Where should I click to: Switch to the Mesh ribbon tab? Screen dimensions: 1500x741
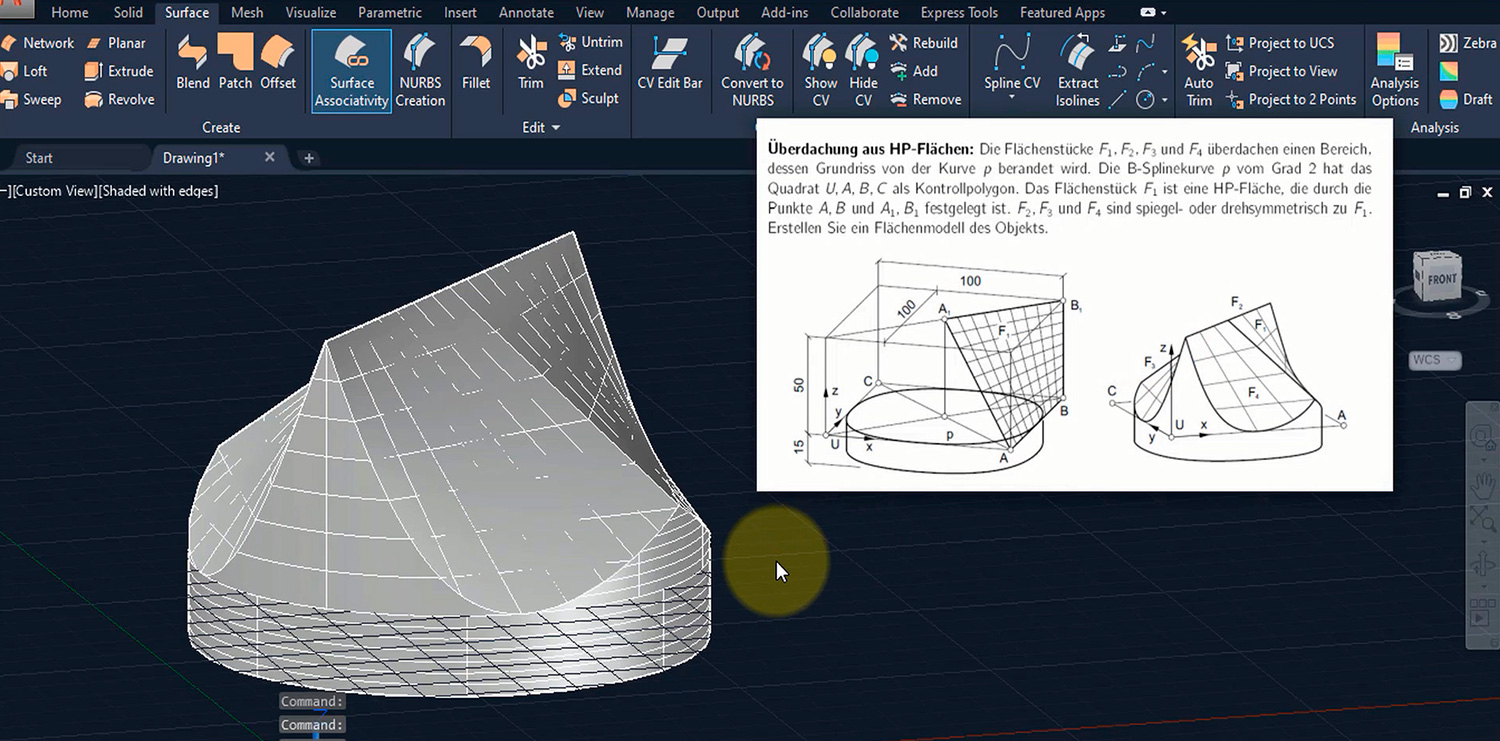click(247, 13)
